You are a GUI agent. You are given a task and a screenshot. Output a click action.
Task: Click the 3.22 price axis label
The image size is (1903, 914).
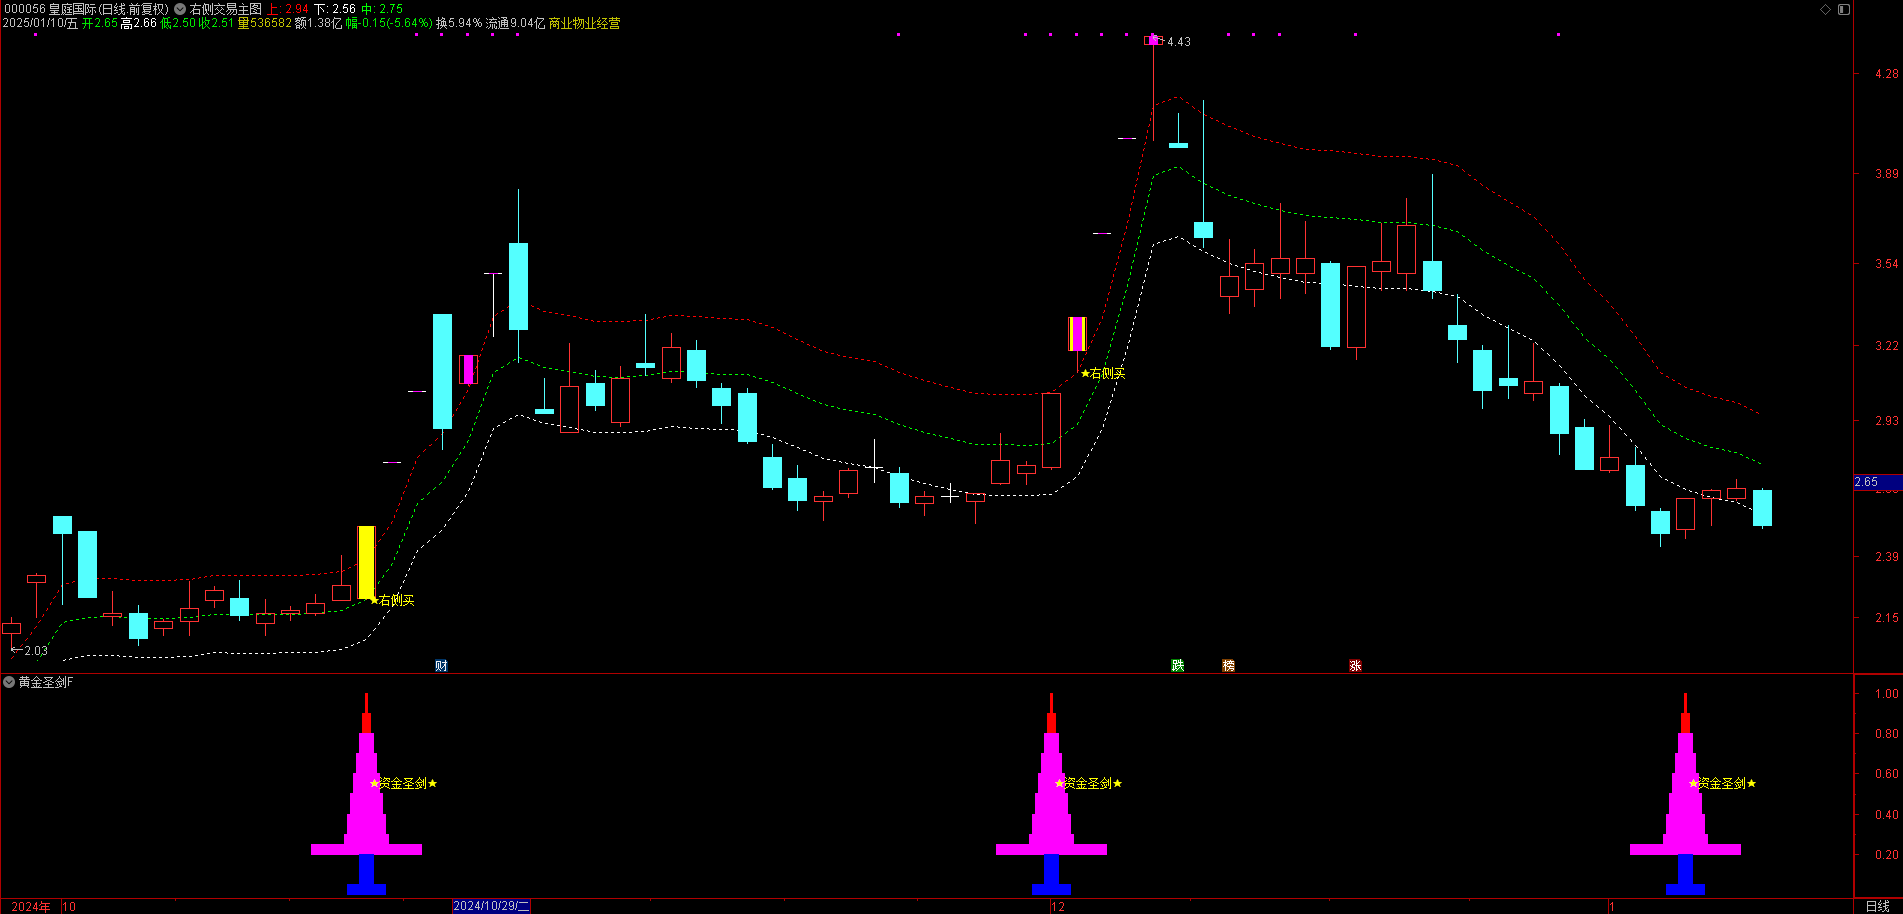pyautogui.click(x=1887, y=346)
